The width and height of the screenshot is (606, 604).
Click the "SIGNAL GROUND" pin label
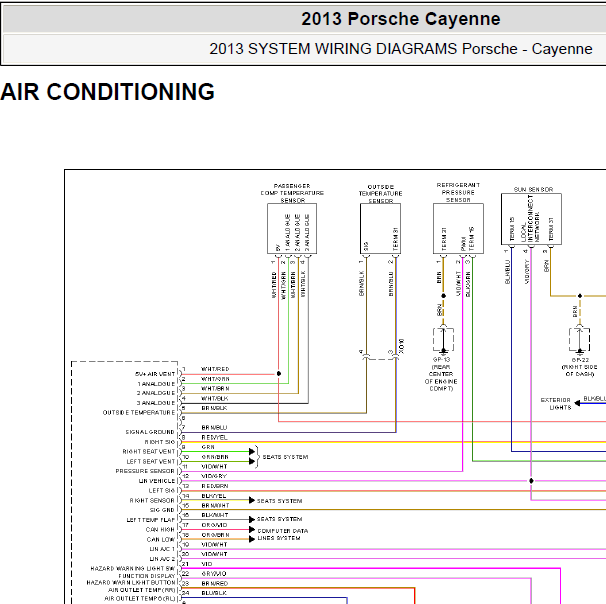coord(150,432)
